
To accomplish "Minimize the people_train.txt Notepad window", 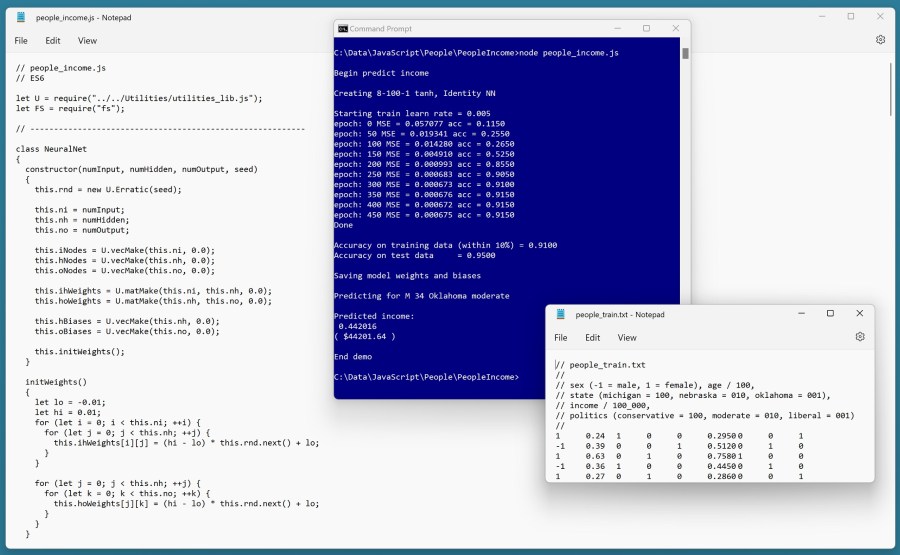I will [801, 313].
